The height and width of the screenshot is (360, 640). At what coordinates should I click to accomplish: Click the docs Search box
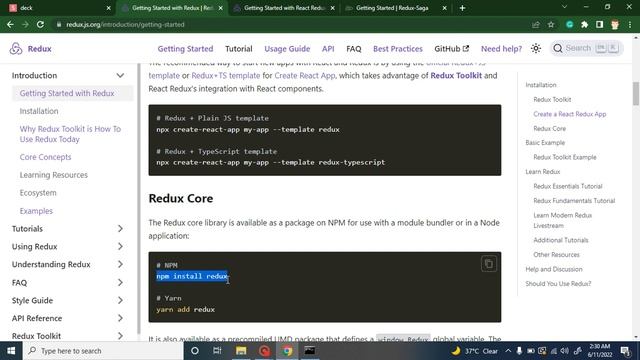587,48
